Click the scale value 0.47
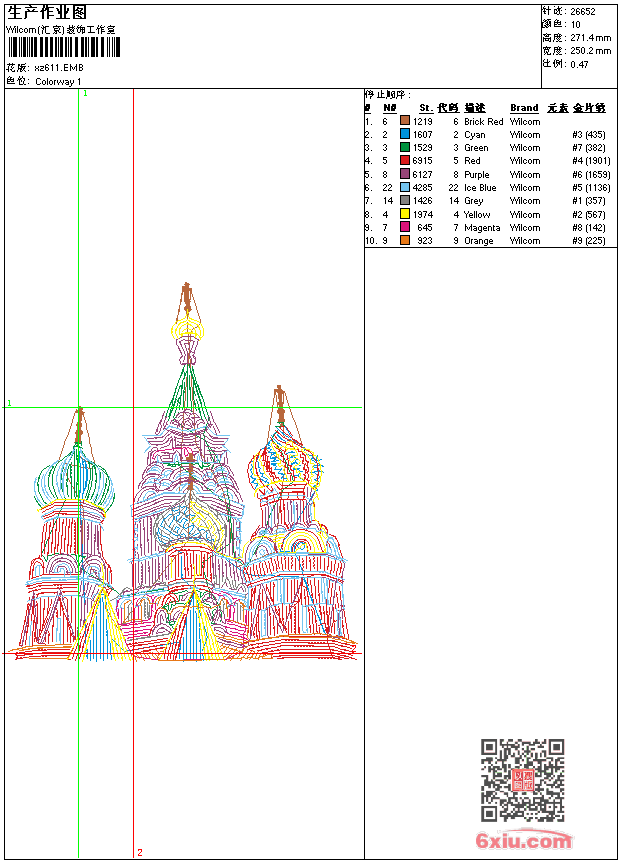Screen dimensions: 620x860 point(579,65)
